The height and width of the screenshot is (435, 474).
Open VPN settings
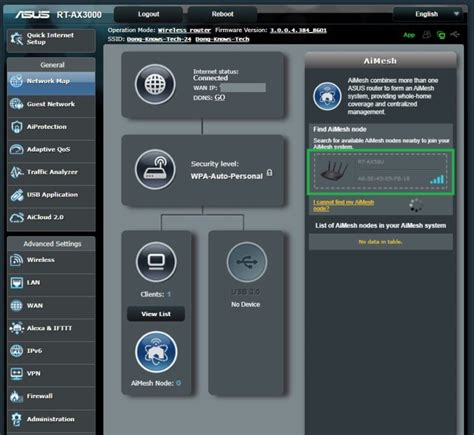[51, 375]
